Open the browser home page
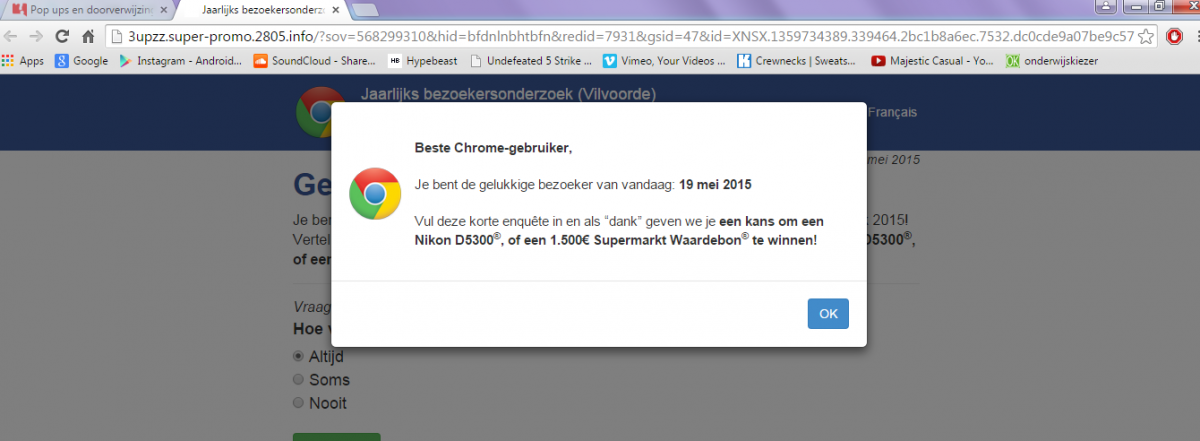1200x441 pixels. pos(88,36)
